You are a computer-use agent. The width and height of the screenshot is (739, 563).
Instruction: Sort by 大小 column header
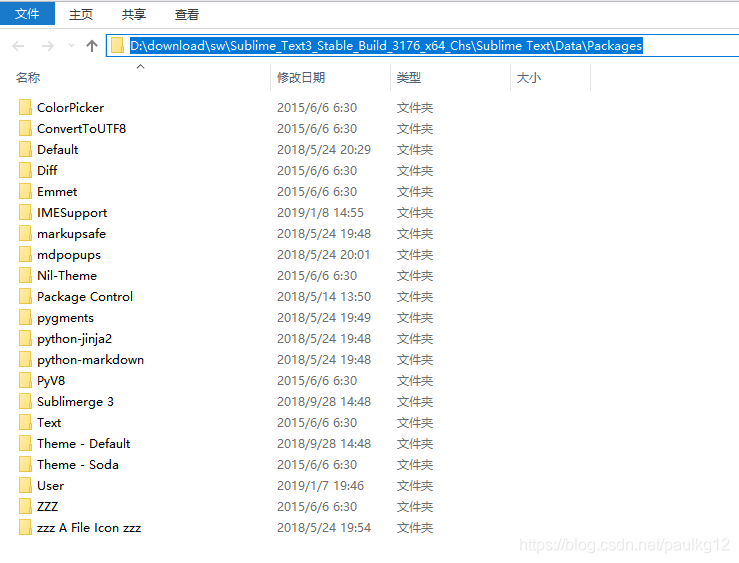click(x=528, y=77)
